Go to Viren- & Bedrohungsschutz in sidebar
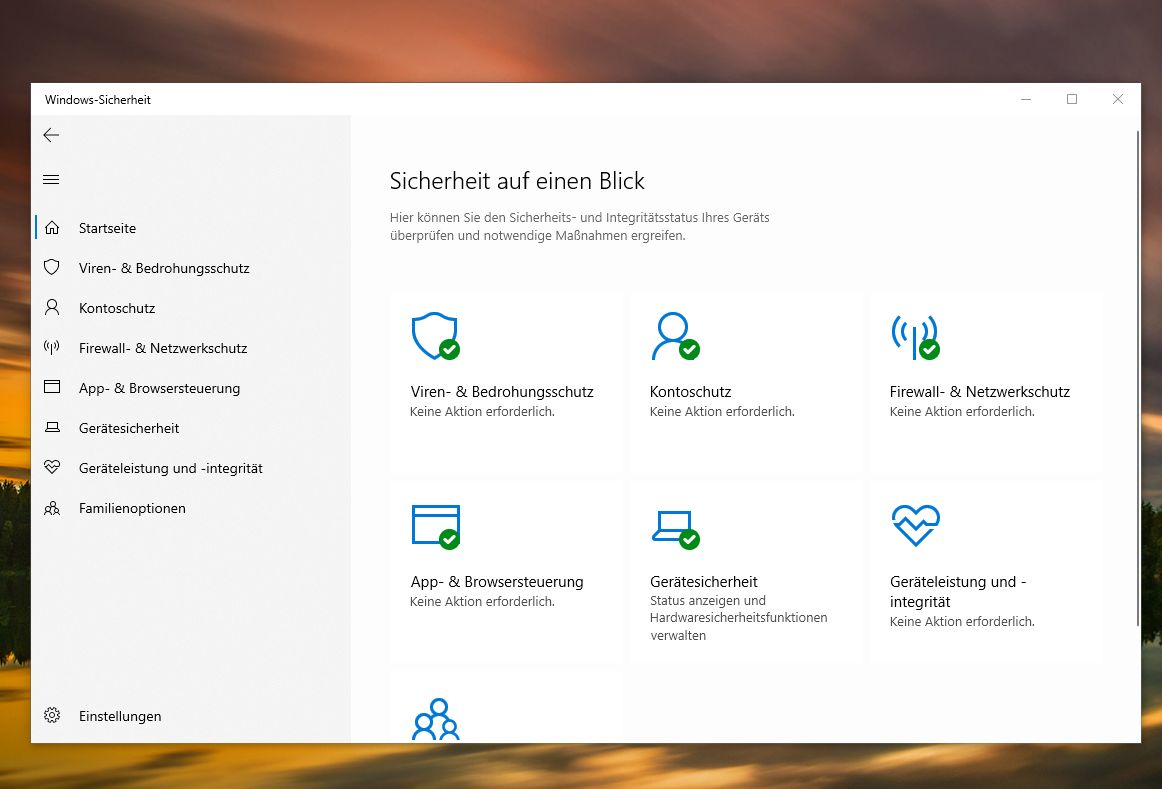This screenshot has width=1162, height=789. click(x=164, y=268)
